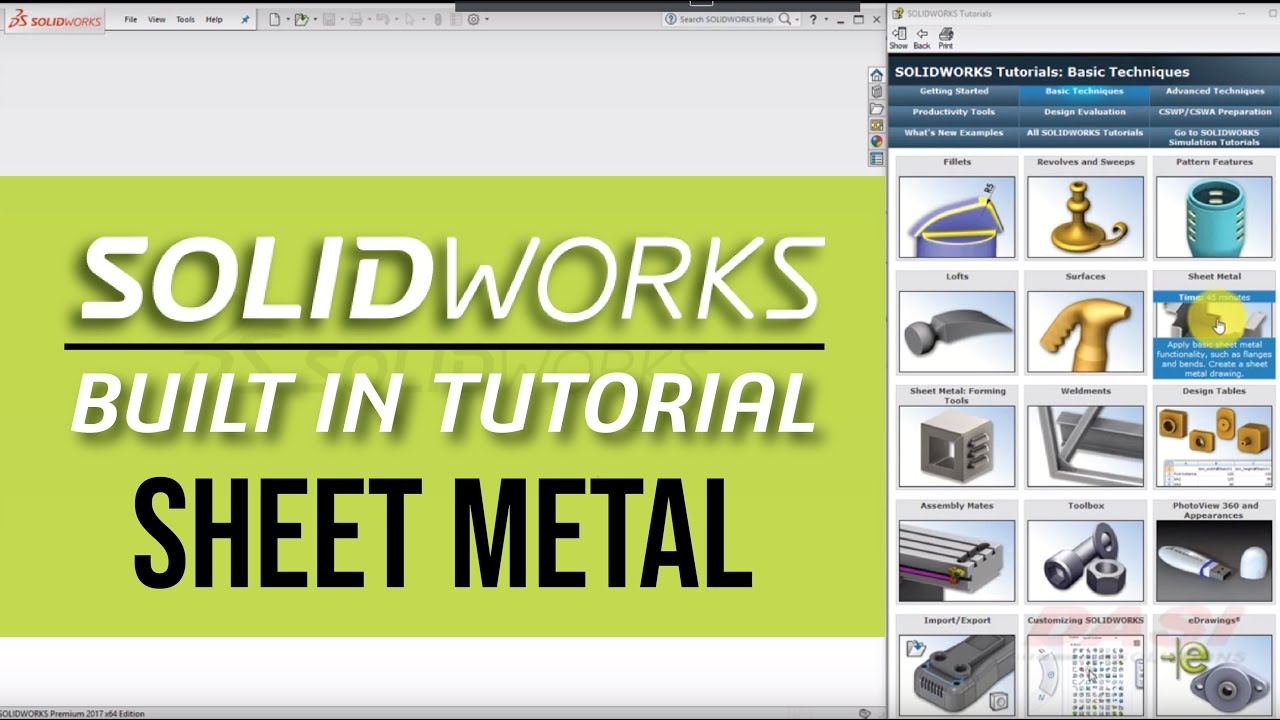Expand the Undo dropdown arrow
The image size is (1280, 720).
pyautogui.click(x=396, y=19)
